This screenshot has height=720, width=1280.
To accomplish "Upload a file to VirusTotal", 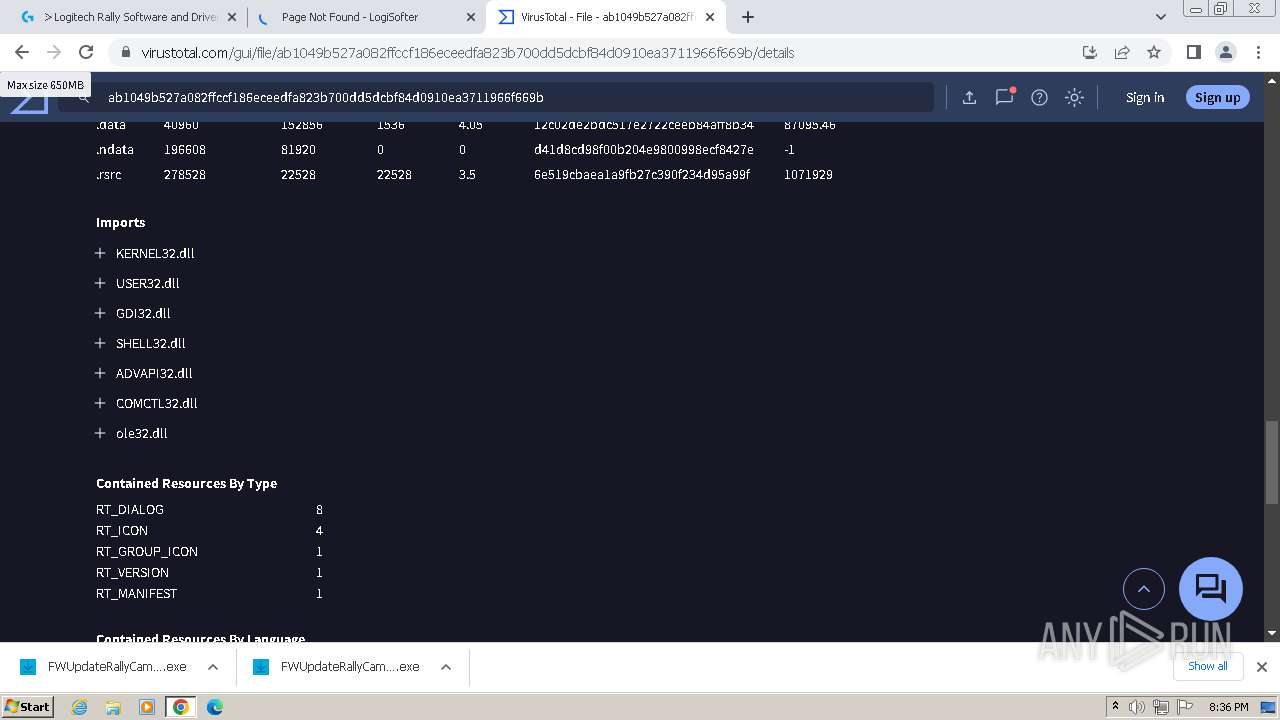I will tap(969, 97).
